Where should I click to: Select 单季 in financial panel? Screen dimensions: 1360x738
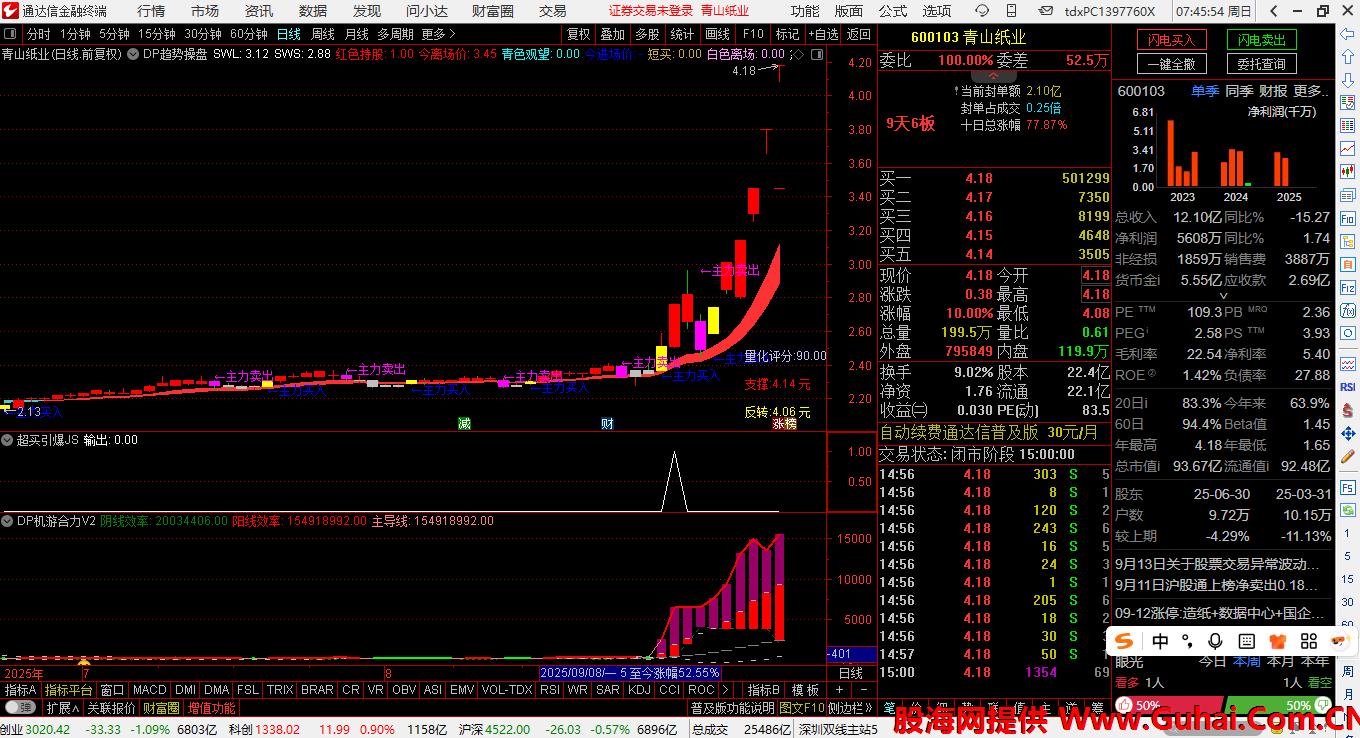1205,91
